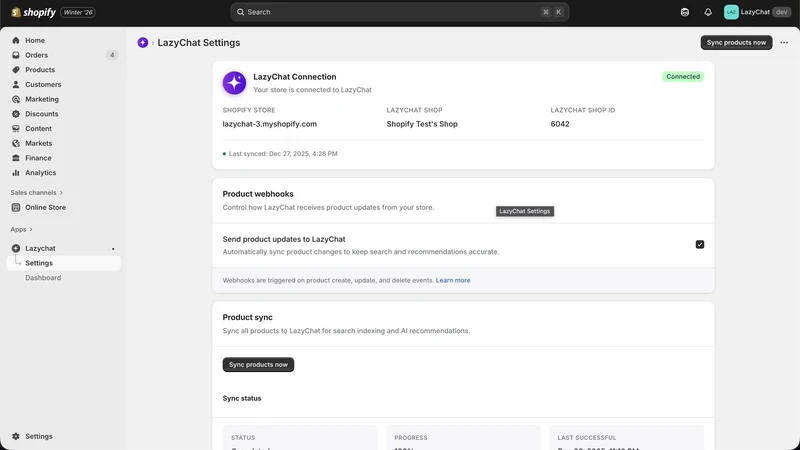The width and height of the screenshot is (800, 450).
Task: Toggle Send product updates to LazyChat checkbox
Action: [x=700, y=245]
